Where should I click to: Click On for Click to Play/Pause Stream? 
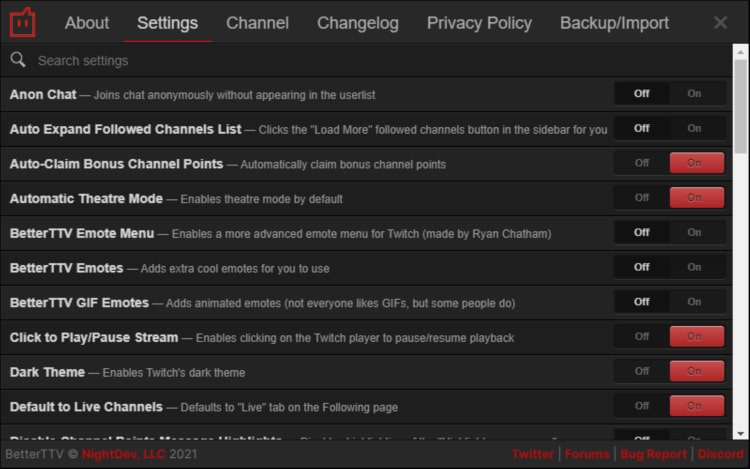click(696, 337)
